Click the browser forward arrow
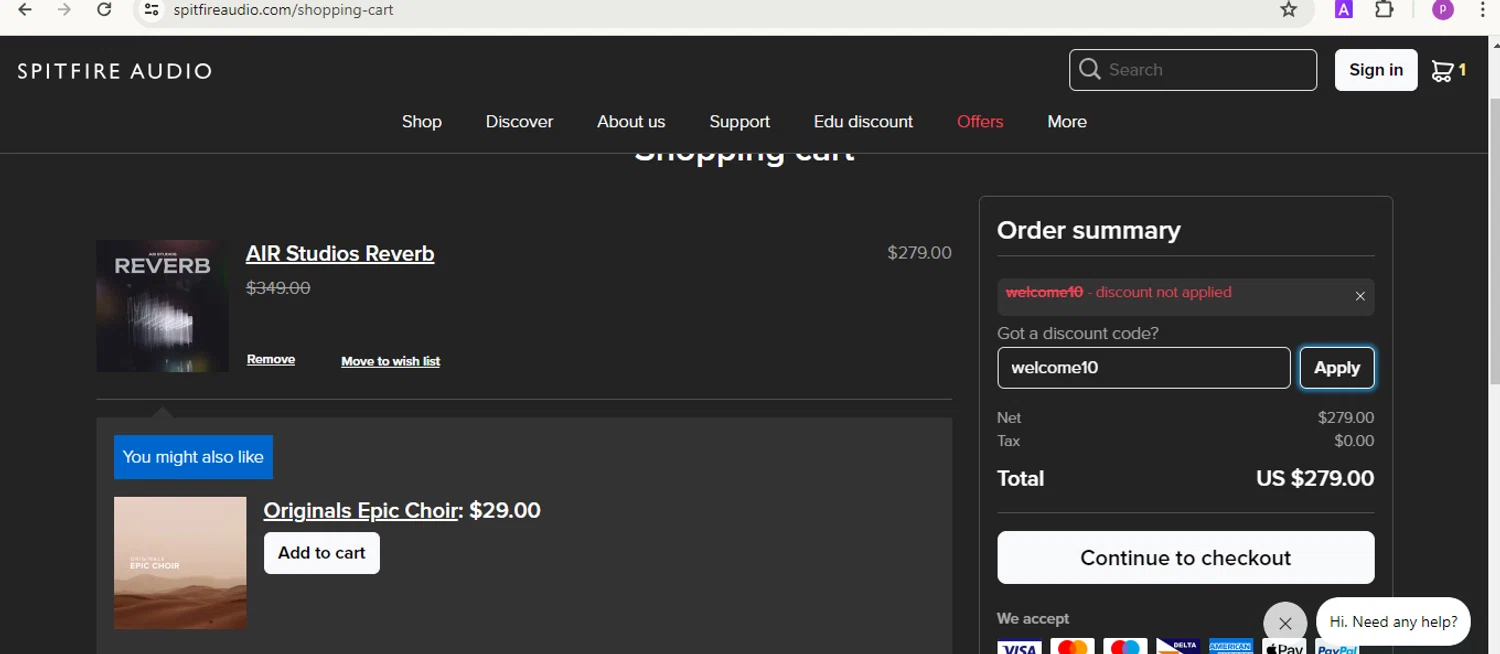 (x=64, y=10)
